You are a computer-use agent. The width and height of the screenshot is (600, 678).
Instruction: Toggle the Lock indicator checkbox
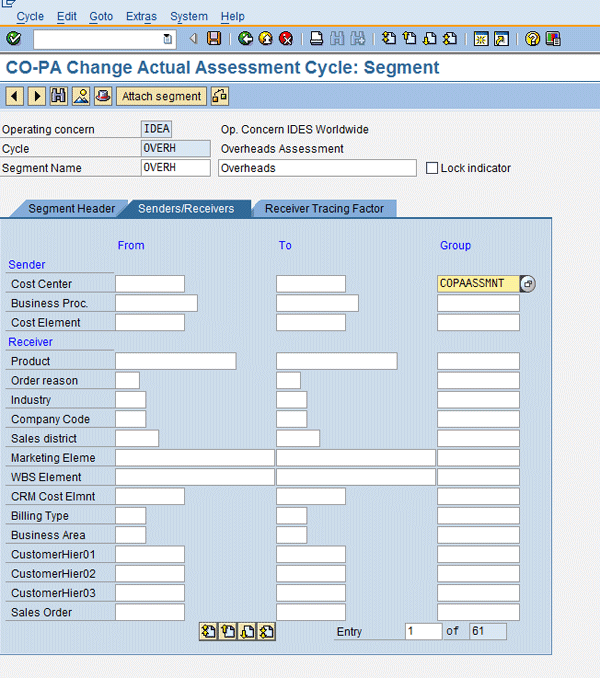coord(432,168)
